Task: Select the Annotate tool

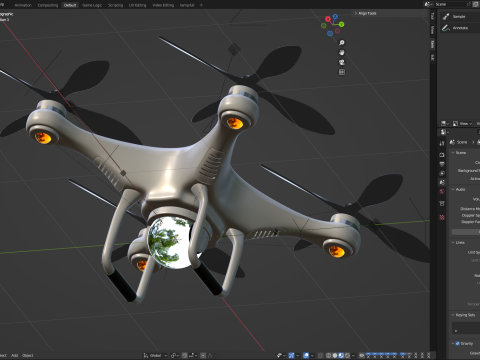Action: pyautogui.click(x=460, y=28)
